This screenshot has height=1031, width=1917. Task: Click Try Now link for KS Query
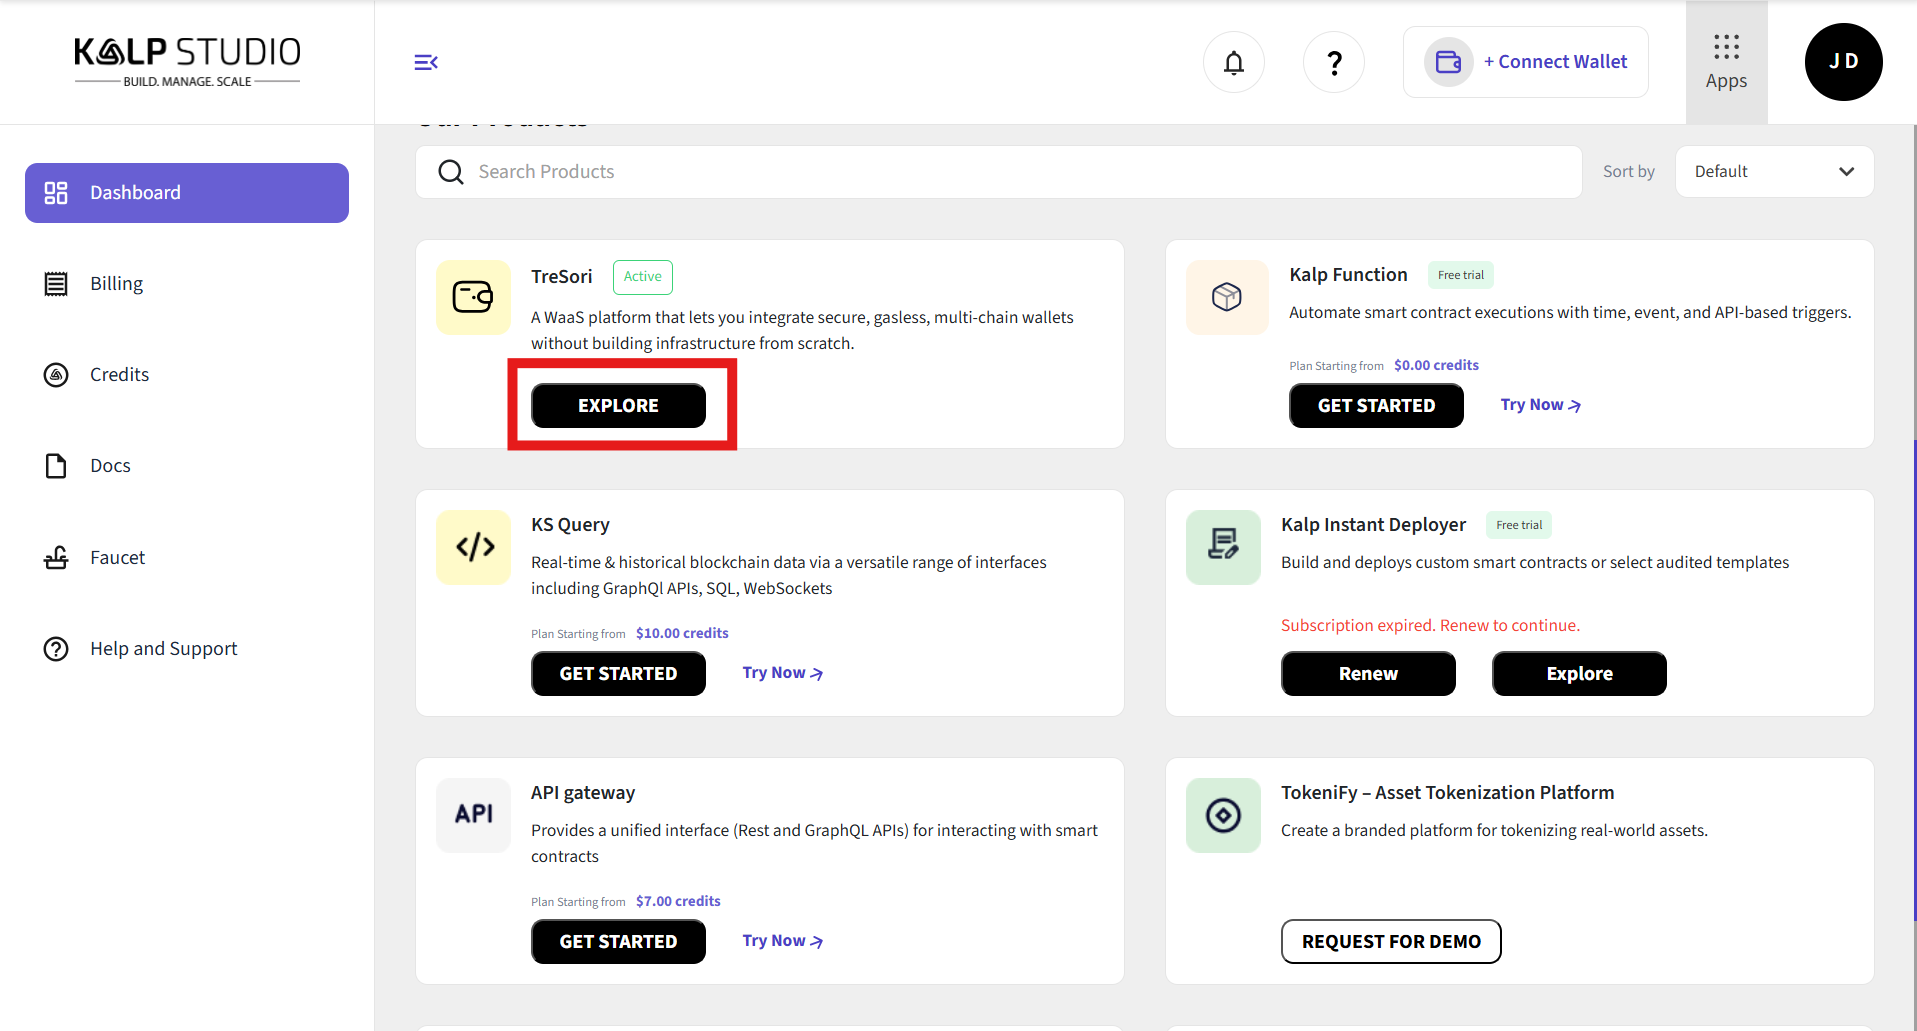[x=782, y=673]
